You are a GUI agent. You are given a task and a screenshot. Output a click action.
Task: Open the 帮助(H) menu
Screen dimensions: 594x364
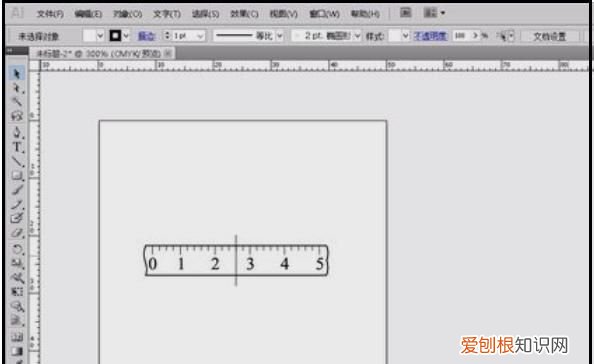point(365,14)
